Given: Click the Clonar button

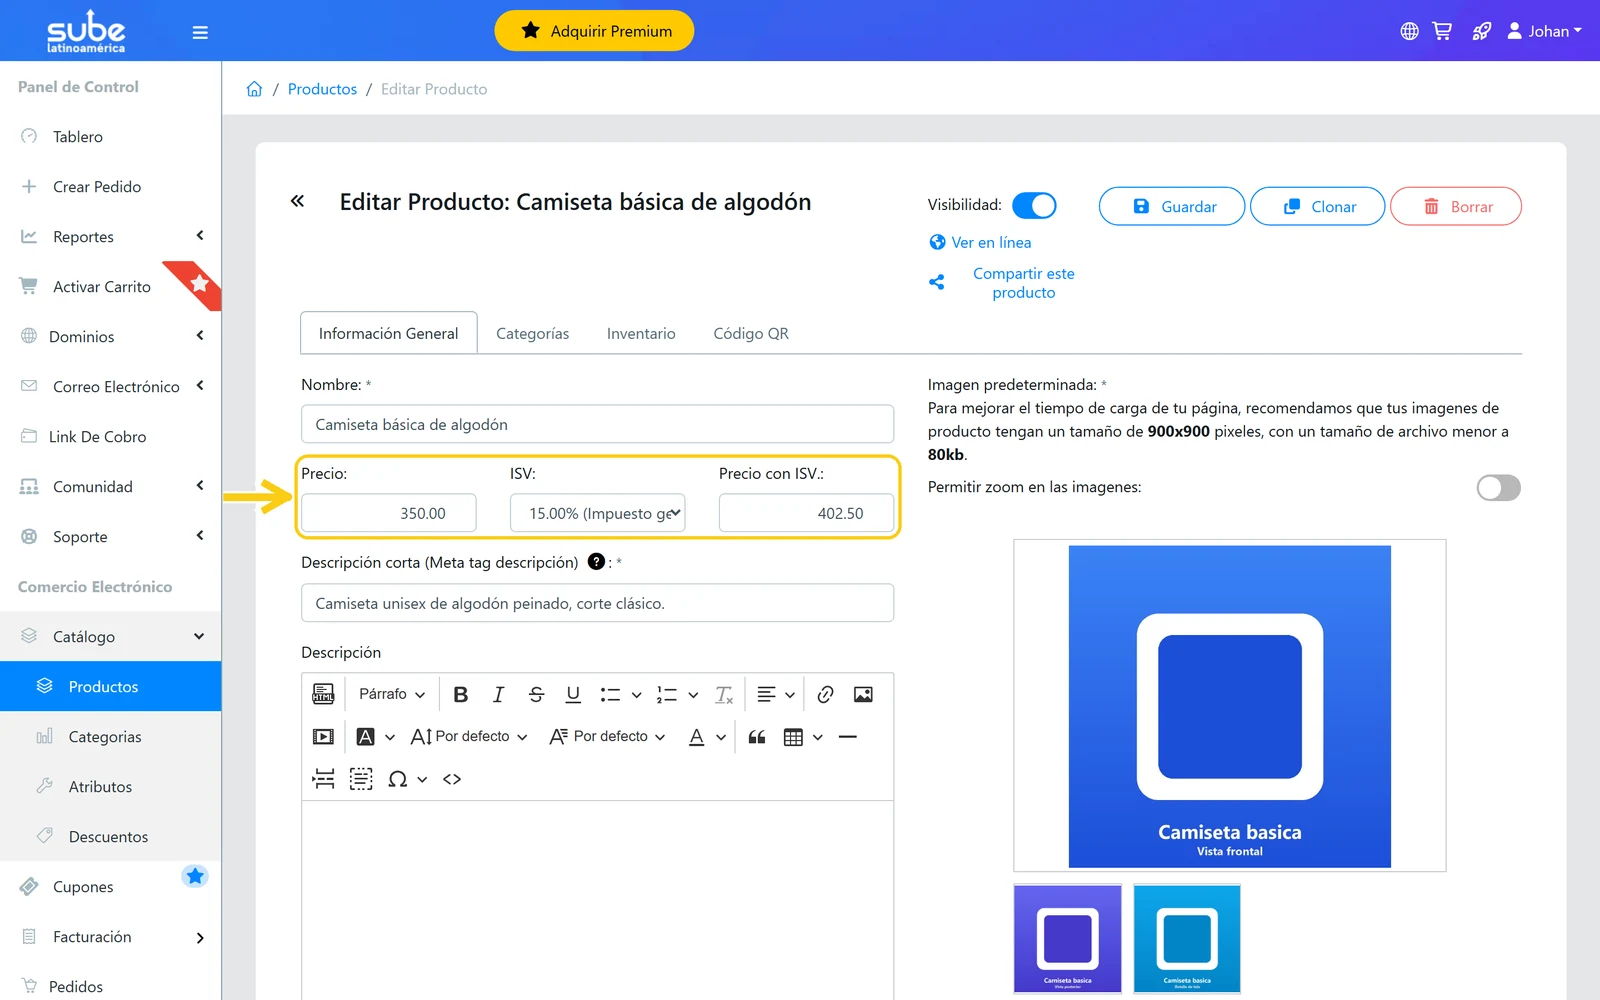Looking at the screenshot, I should pos(1318,206).
